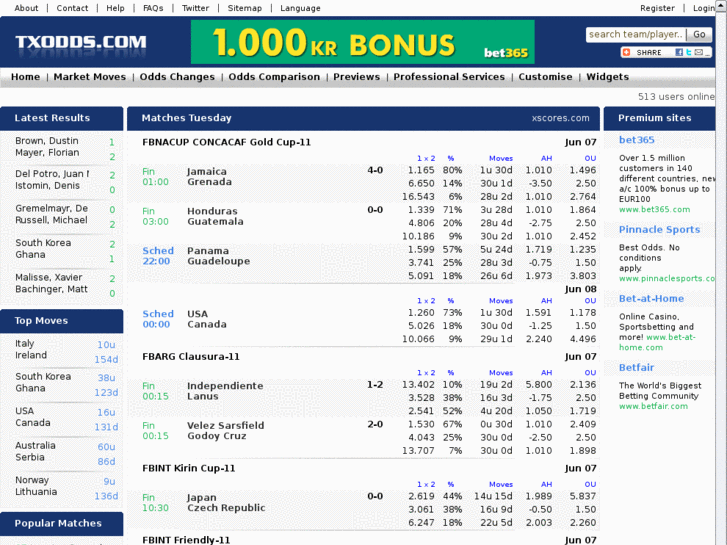Click the Register link
Viewport: 727px width, 545px height.
pyautogui.click(x=657, y=8)
